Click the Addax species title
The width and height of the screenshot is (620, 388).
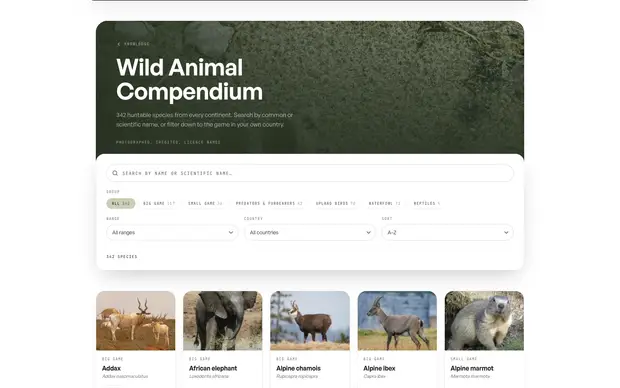coord(111,368)
